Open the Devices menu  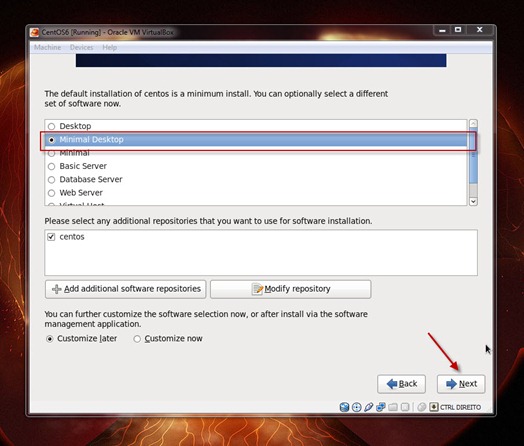pyautogui.click(x=82, y=47)
